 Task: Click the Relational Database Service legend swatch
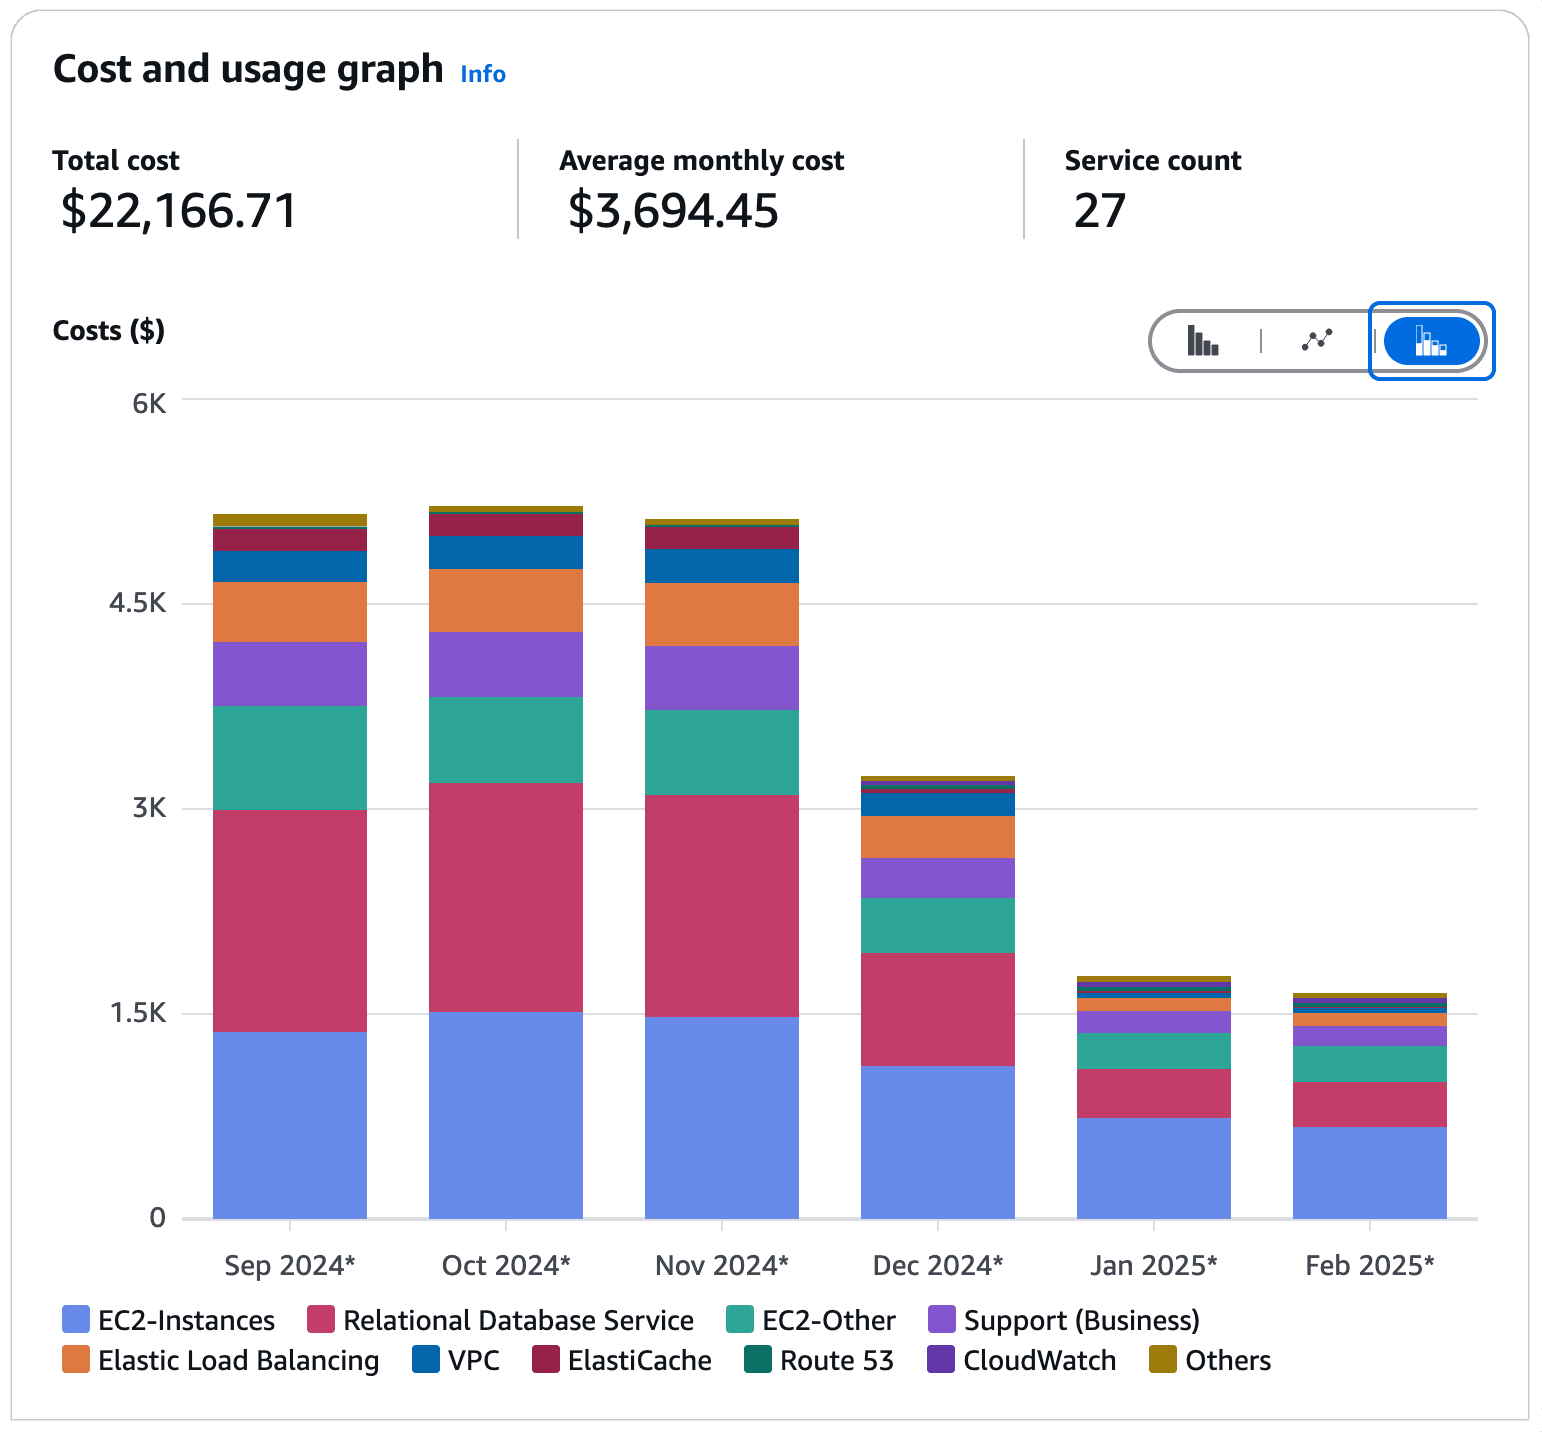321,1319
